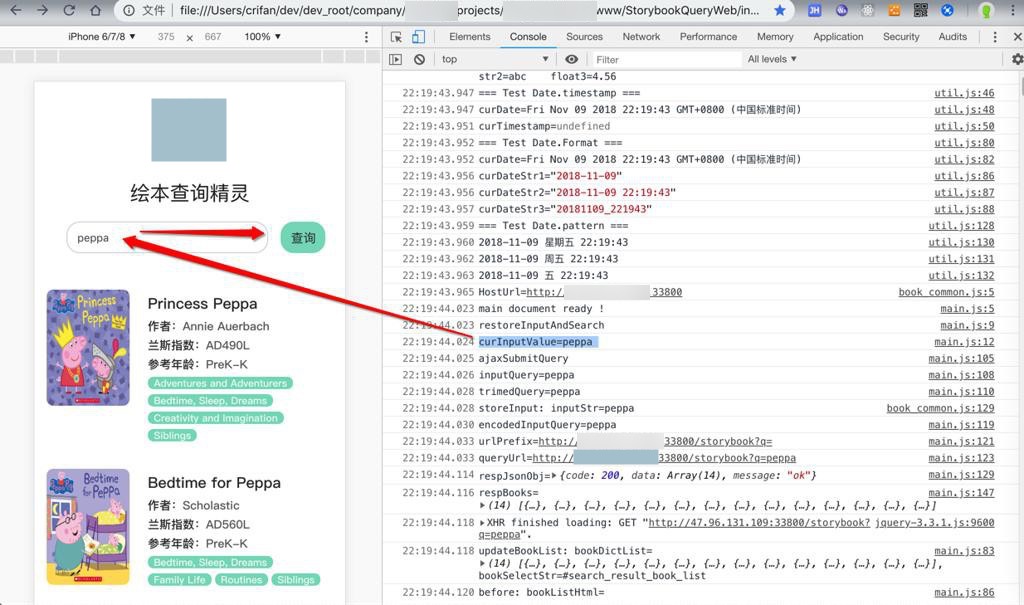
Task: Go forward with browser forward arrow
Action: click(x=42, y=10)
